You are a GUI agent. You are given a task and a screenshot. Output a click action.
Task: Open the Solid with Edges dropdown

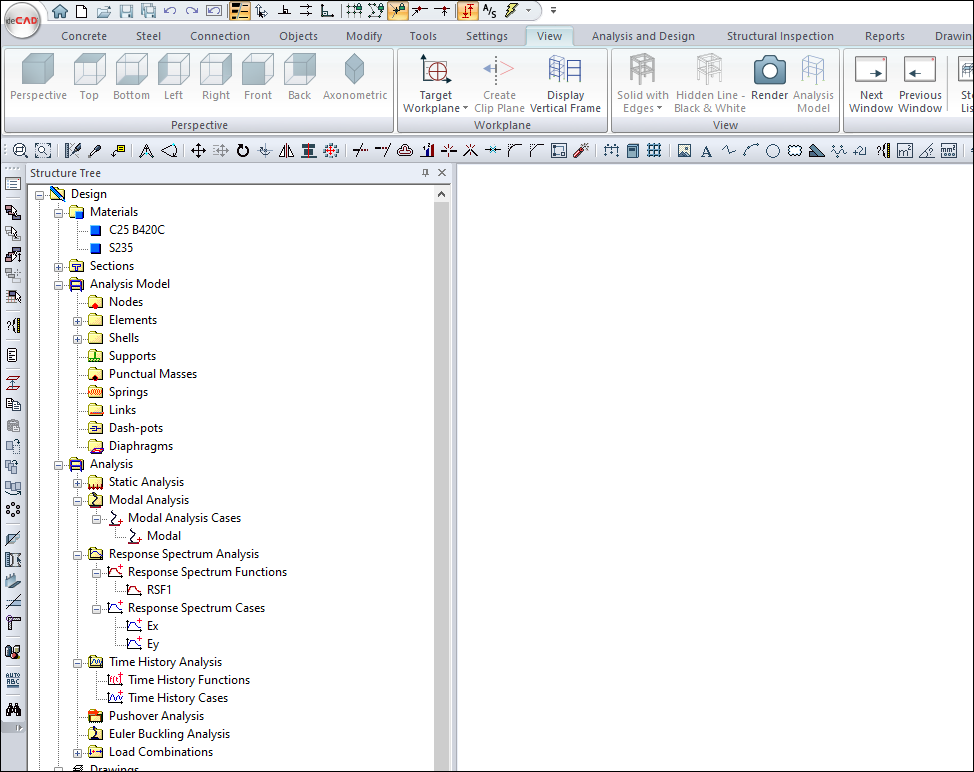click(642, 108)
